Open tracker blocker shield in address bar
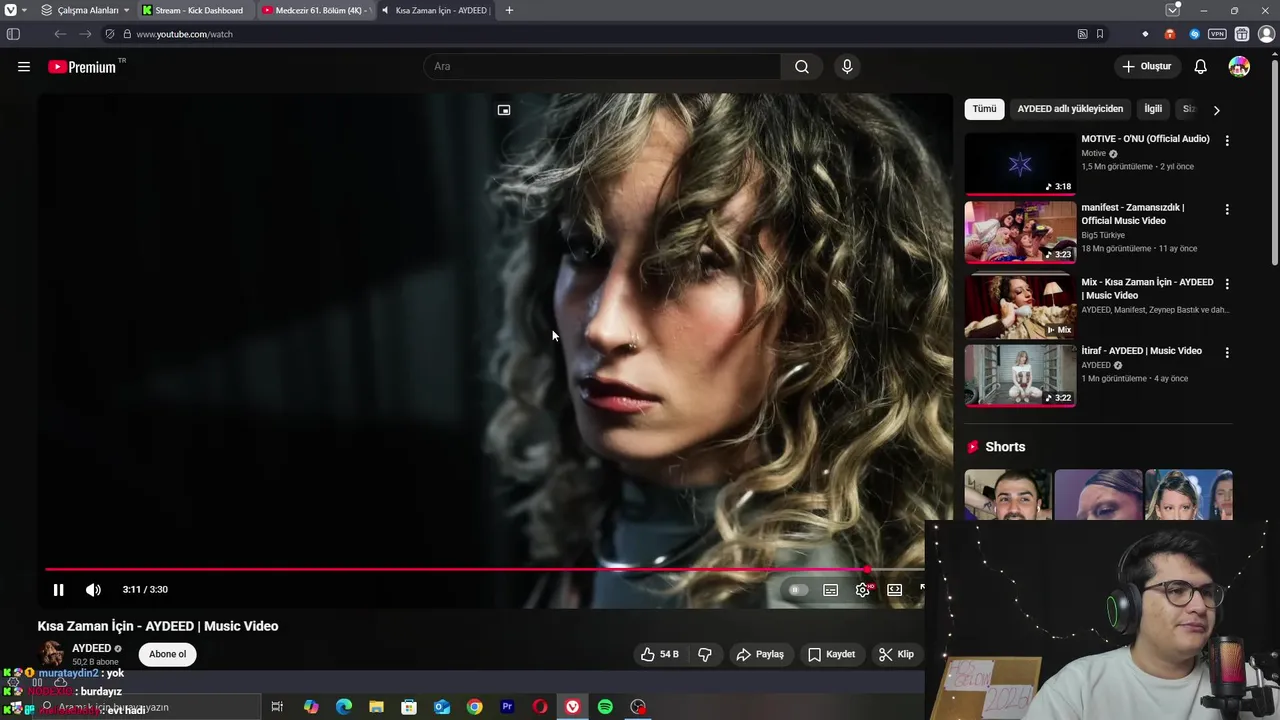The image size is (1280, 720). click(x=110, y=34)
